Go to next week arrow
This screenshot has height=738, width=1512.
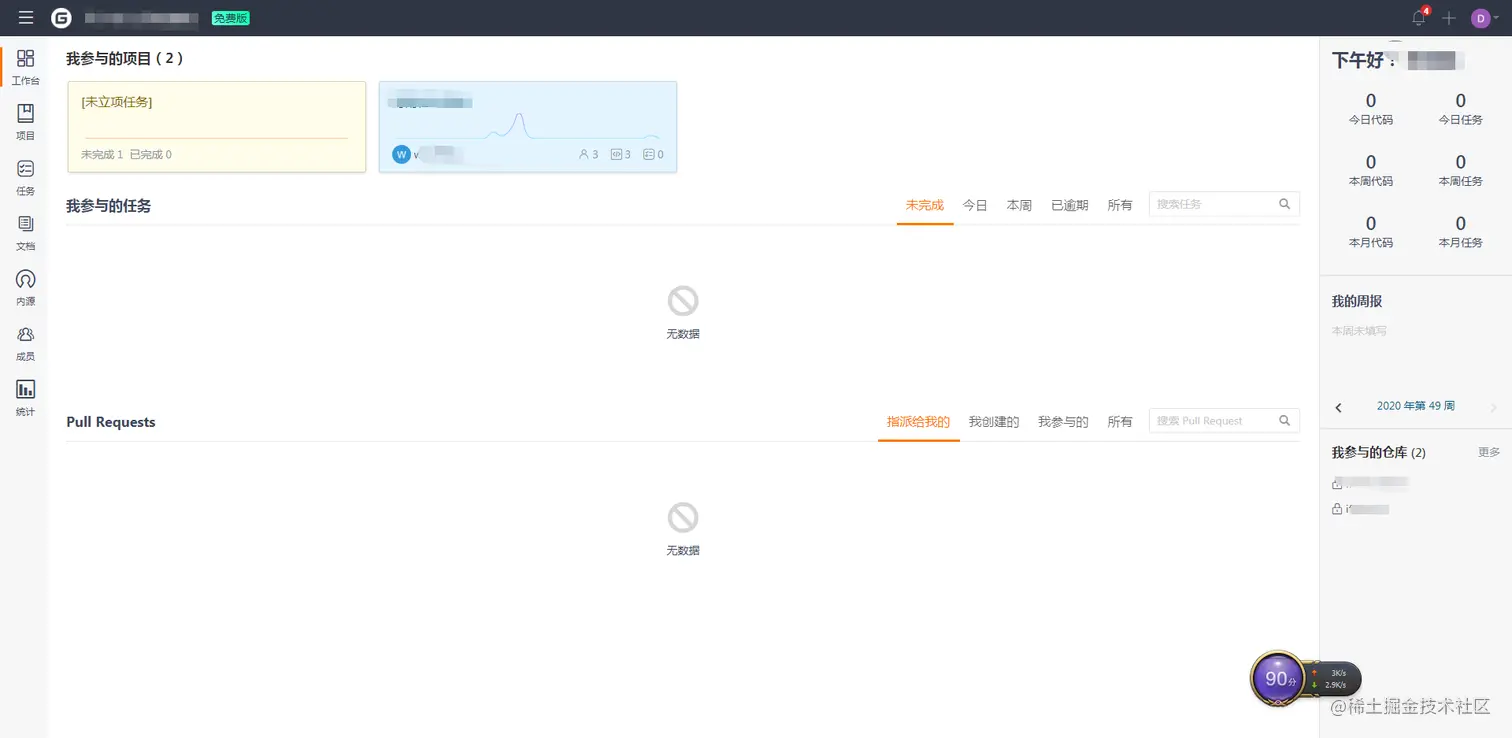pos(1494,407)
